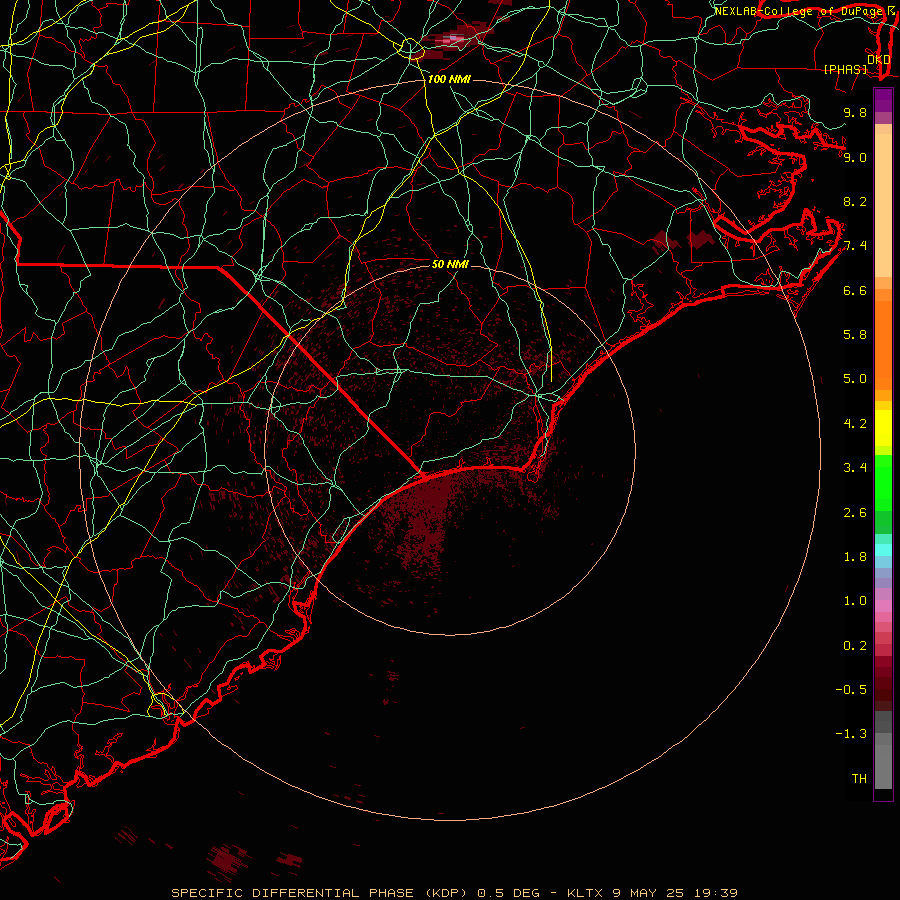The height and width of the screenshot is (900, 900).
Task: Click the 2.6 scale value
Action: click(855, 513)
